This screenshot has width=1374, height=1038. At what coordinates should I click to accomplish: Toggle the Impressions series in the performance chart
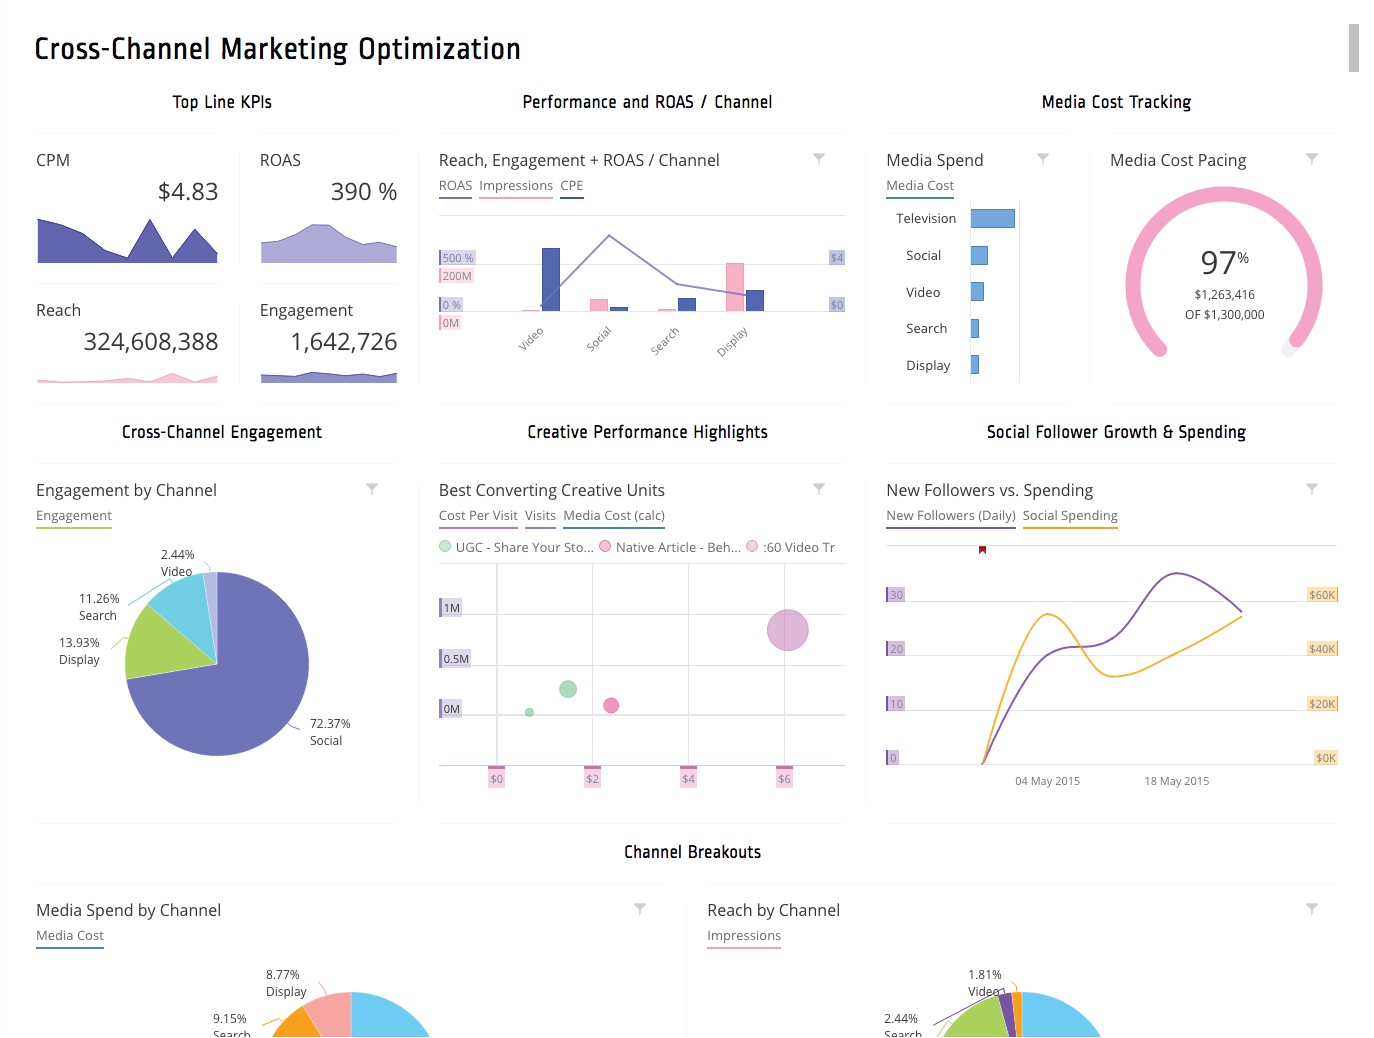tap(515, 185)
